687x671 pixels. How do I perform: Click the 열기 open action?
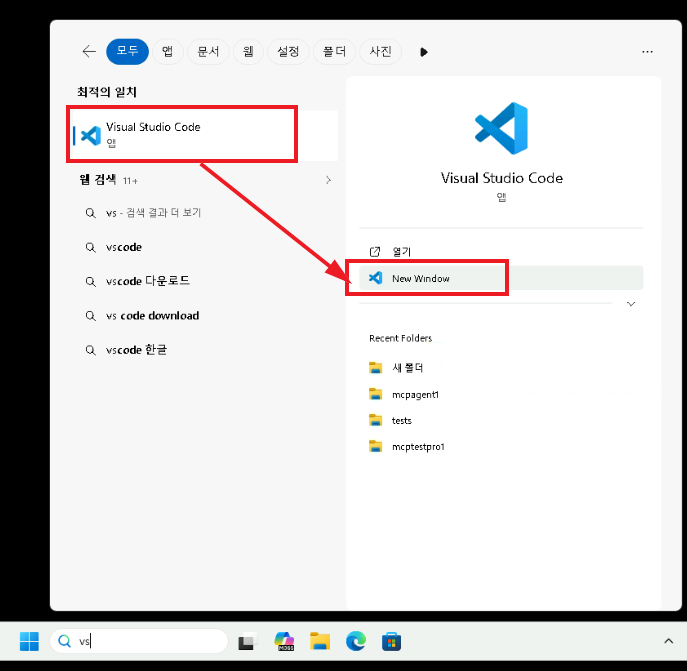[x=501, y=252]
